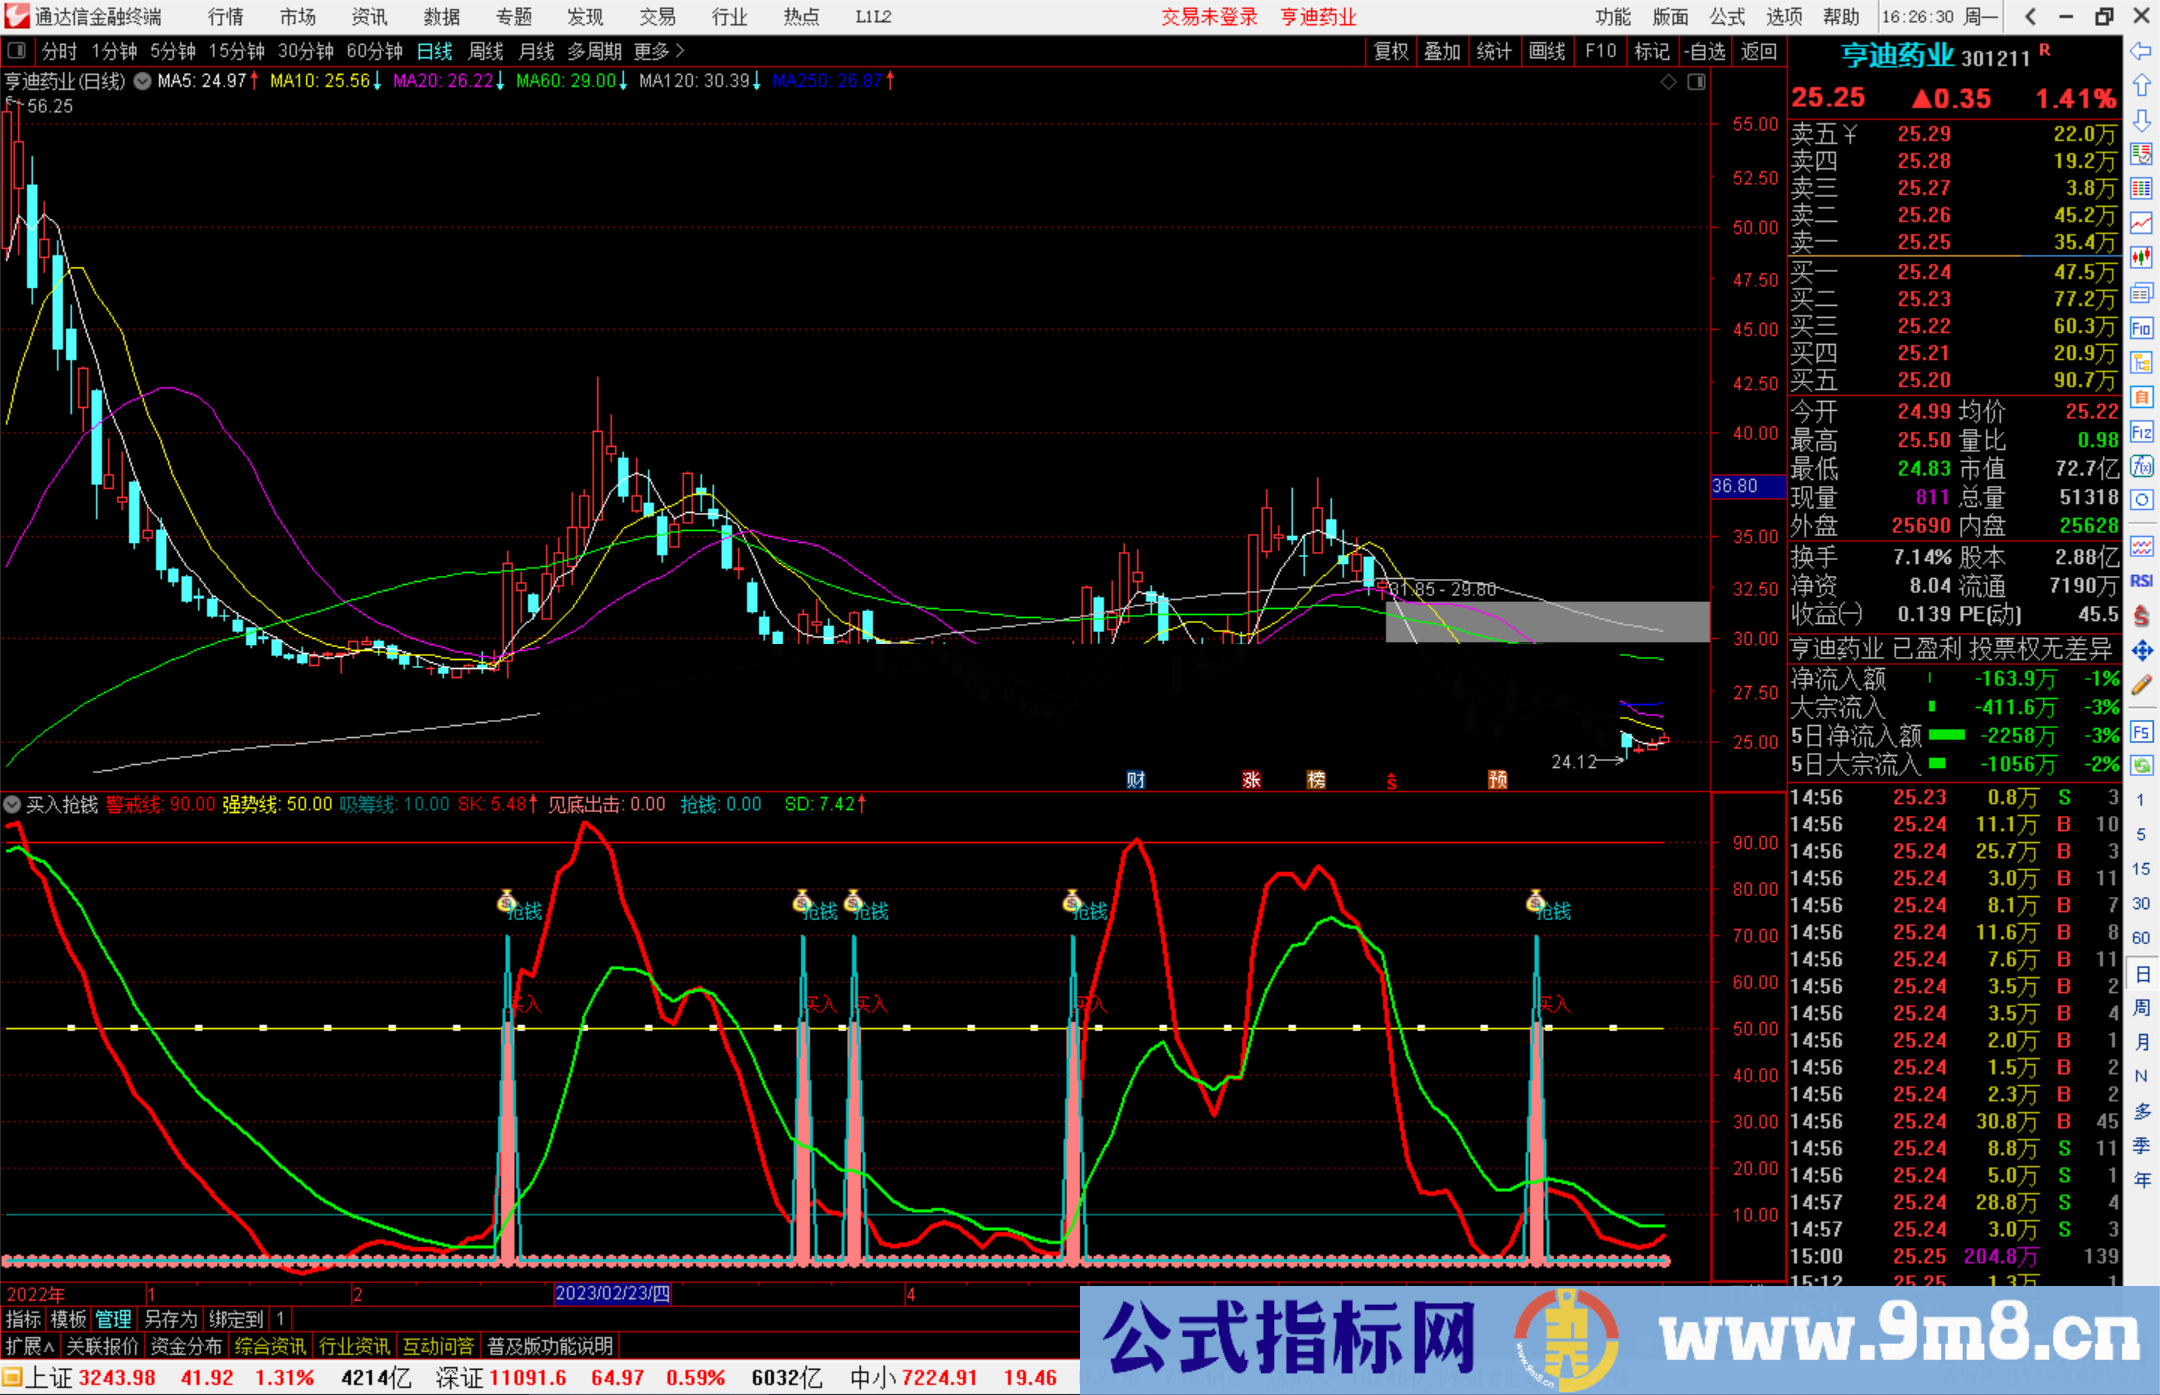Click the down arrow icon in the right sidebar

click(x=2141, y=120)
